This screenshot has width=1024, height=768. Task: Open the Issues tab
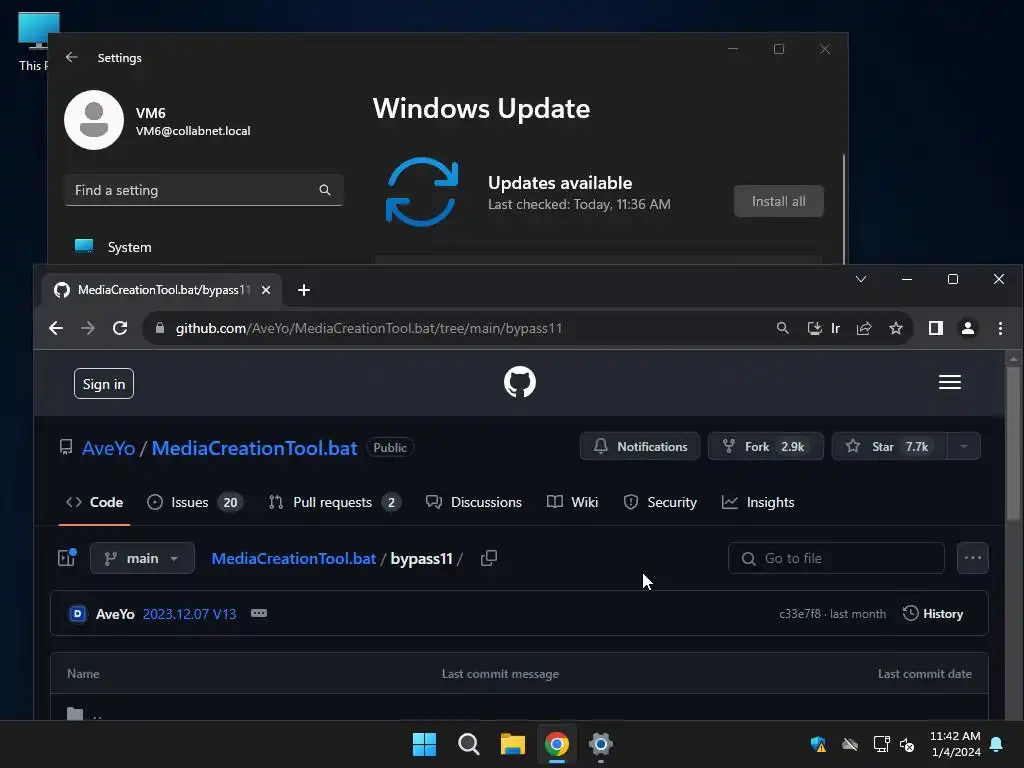(x=195, y=502)
